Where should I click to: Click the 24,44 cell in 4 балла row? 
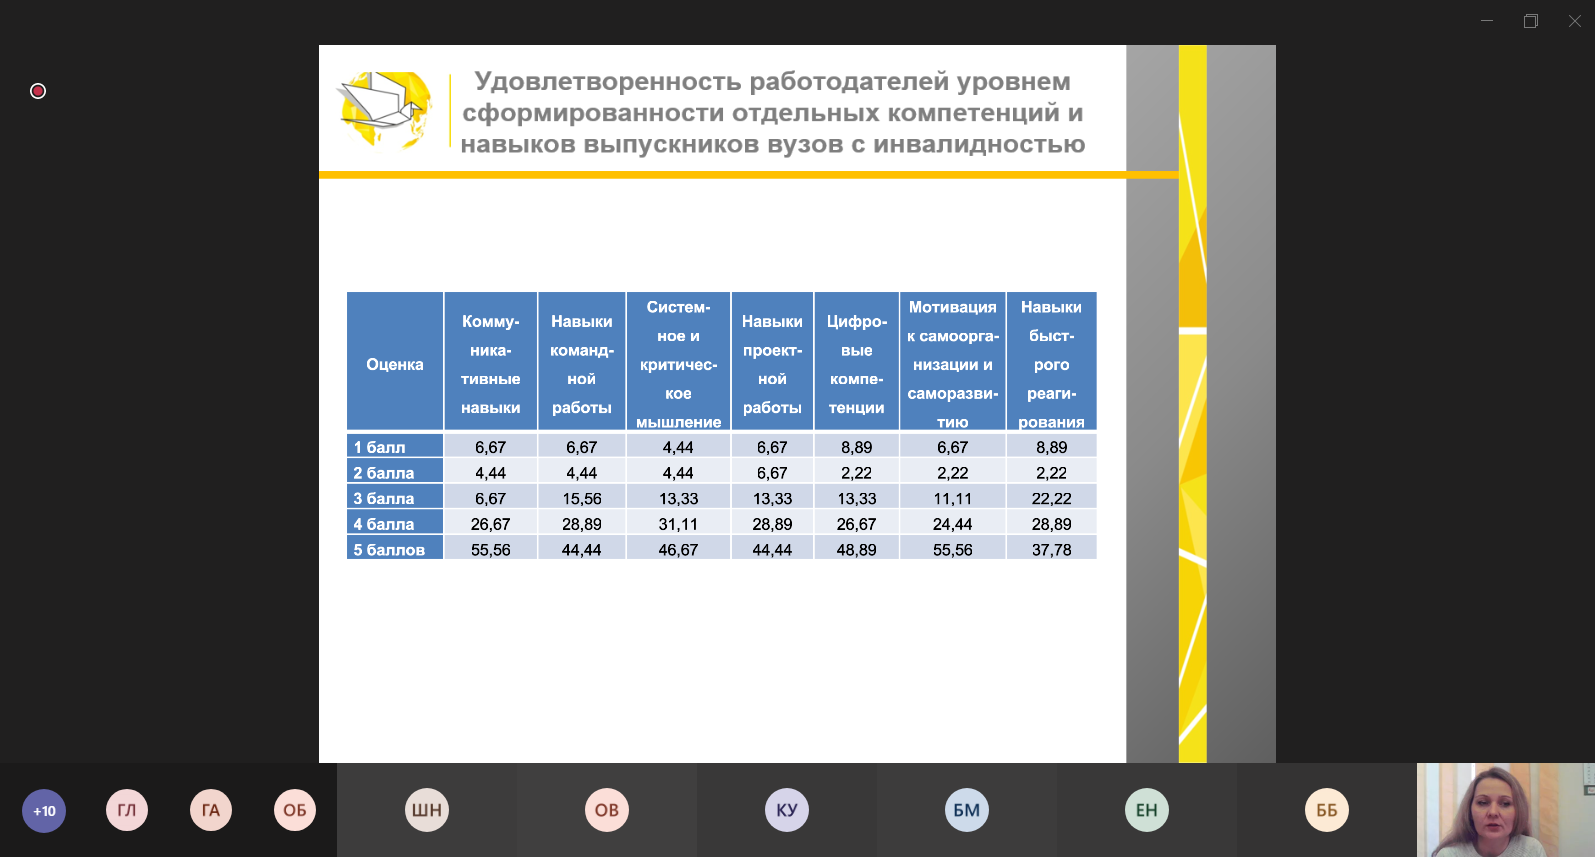[953, 524]
